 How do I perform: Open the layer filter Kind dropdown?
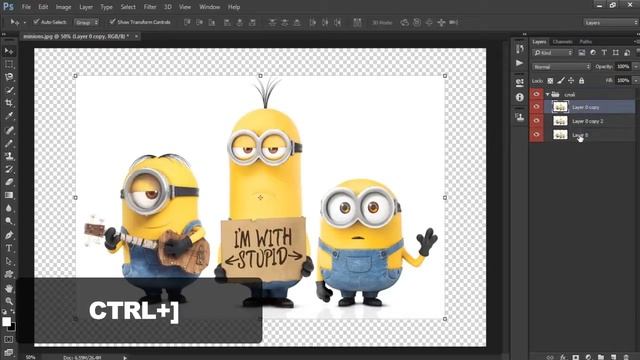coord(553,53)
